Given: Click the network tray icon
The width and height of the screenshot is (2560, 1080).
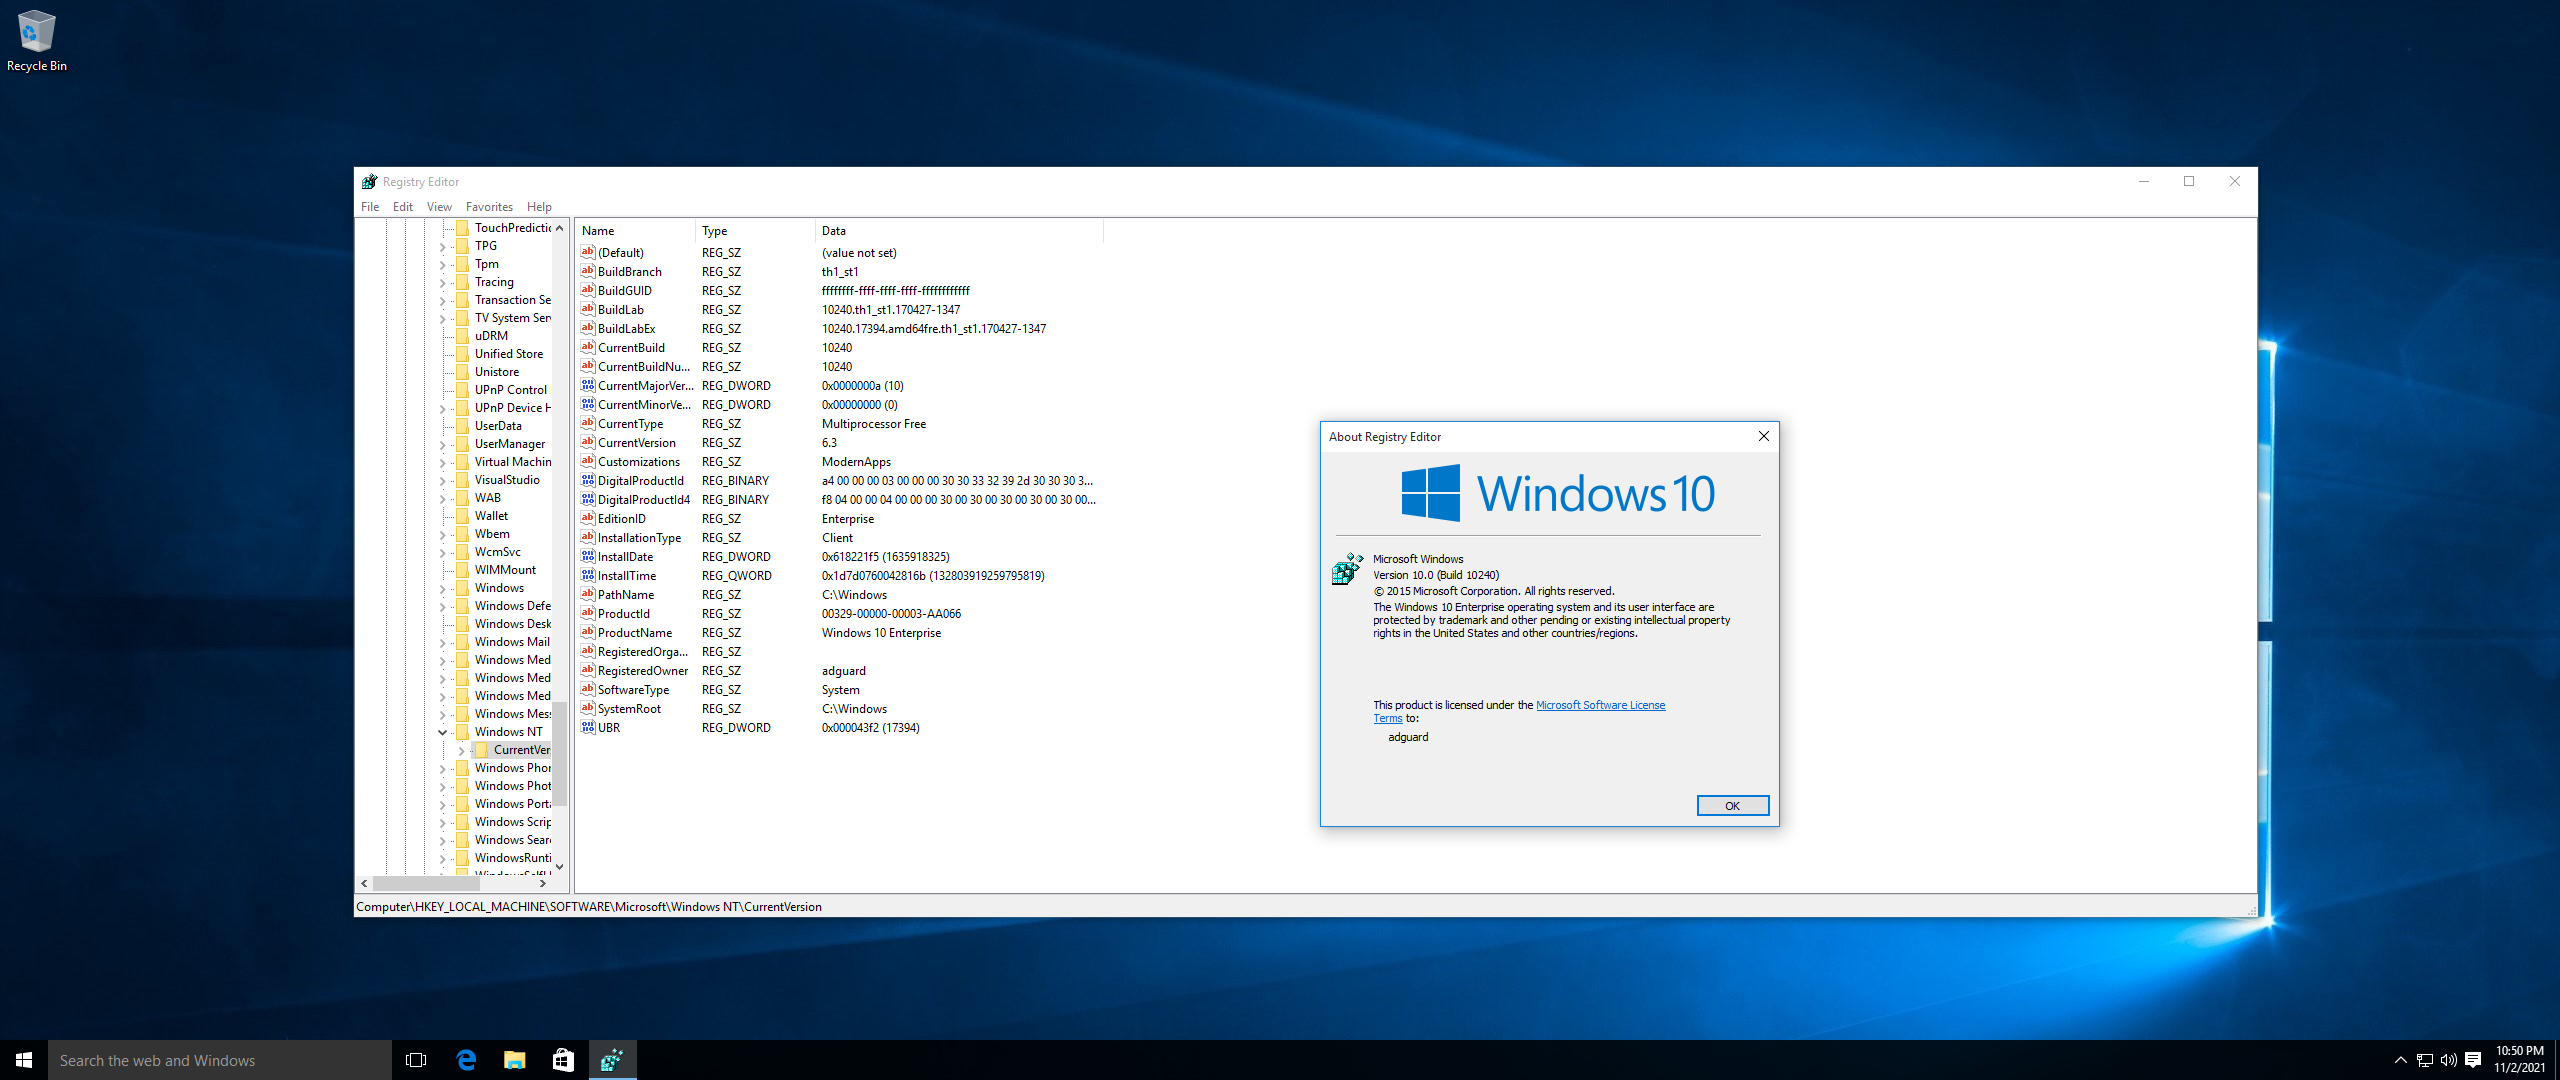Looking at the screenshot, I should click(2424, 1060).
